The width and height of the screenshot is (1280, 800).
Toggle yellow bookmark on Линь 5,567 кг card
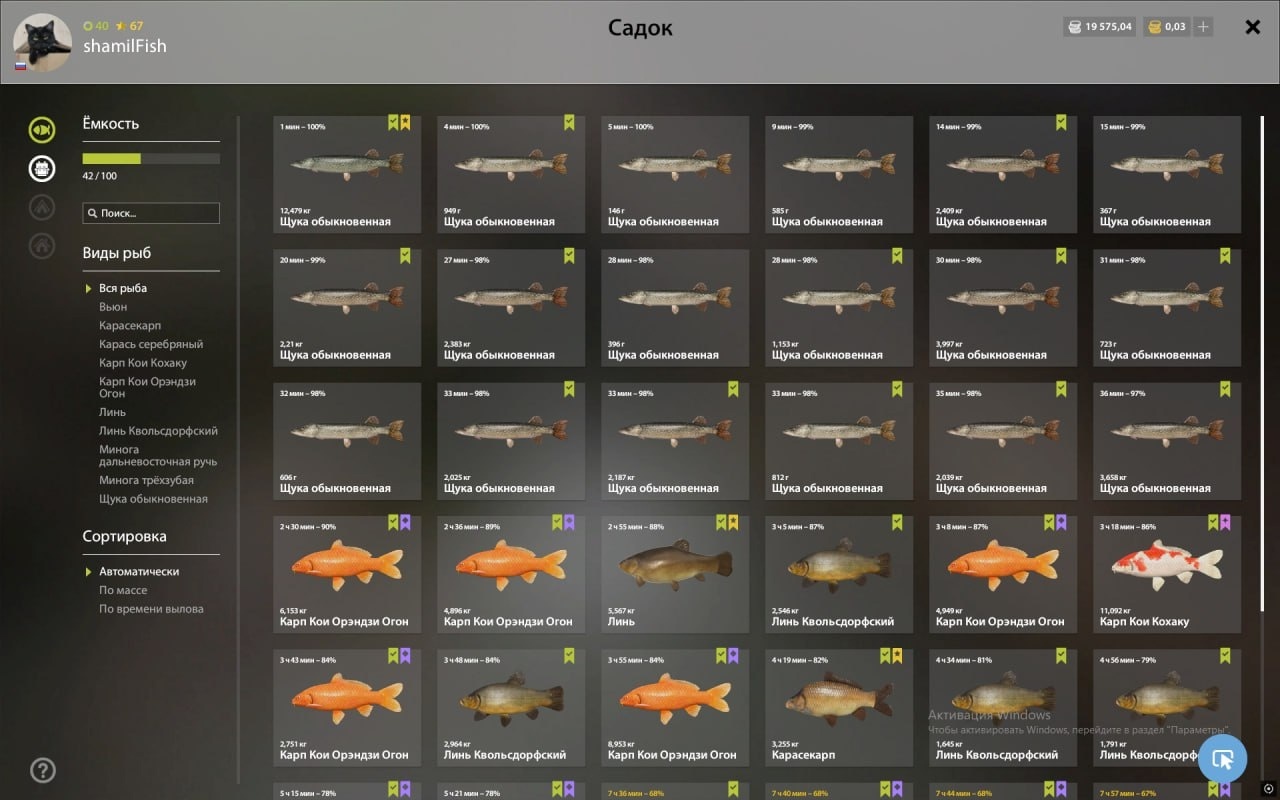(733, 522)
